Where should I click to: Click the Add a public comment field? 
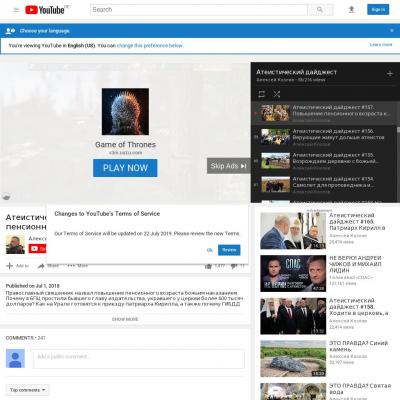point(139,359)
